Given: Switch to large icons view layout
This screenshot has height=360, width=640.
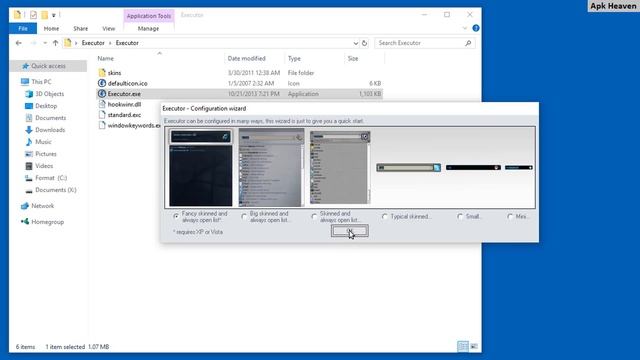Looking at the screenshot, I should pyautogui.click(x=474, y=347).
